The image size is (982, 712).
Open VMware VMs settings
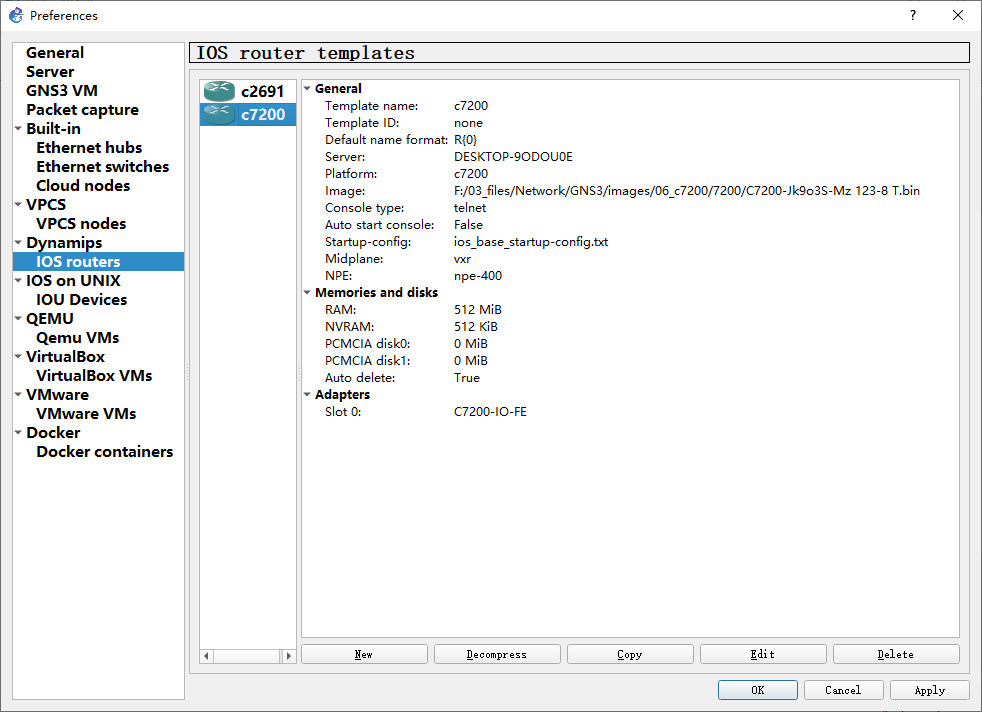(86, 413)
